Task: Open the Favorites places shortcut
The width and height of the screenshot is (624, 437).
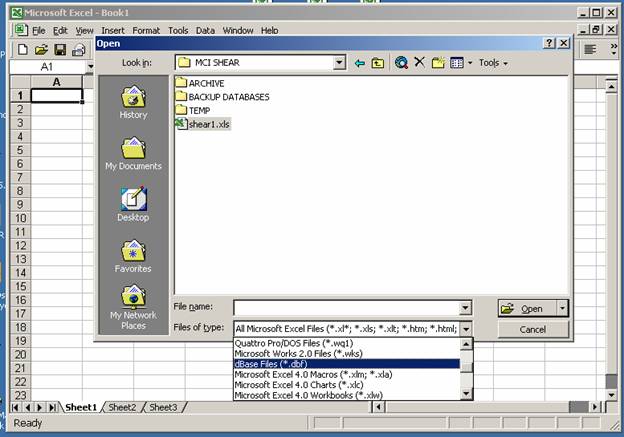Action: tap(133, 256)
